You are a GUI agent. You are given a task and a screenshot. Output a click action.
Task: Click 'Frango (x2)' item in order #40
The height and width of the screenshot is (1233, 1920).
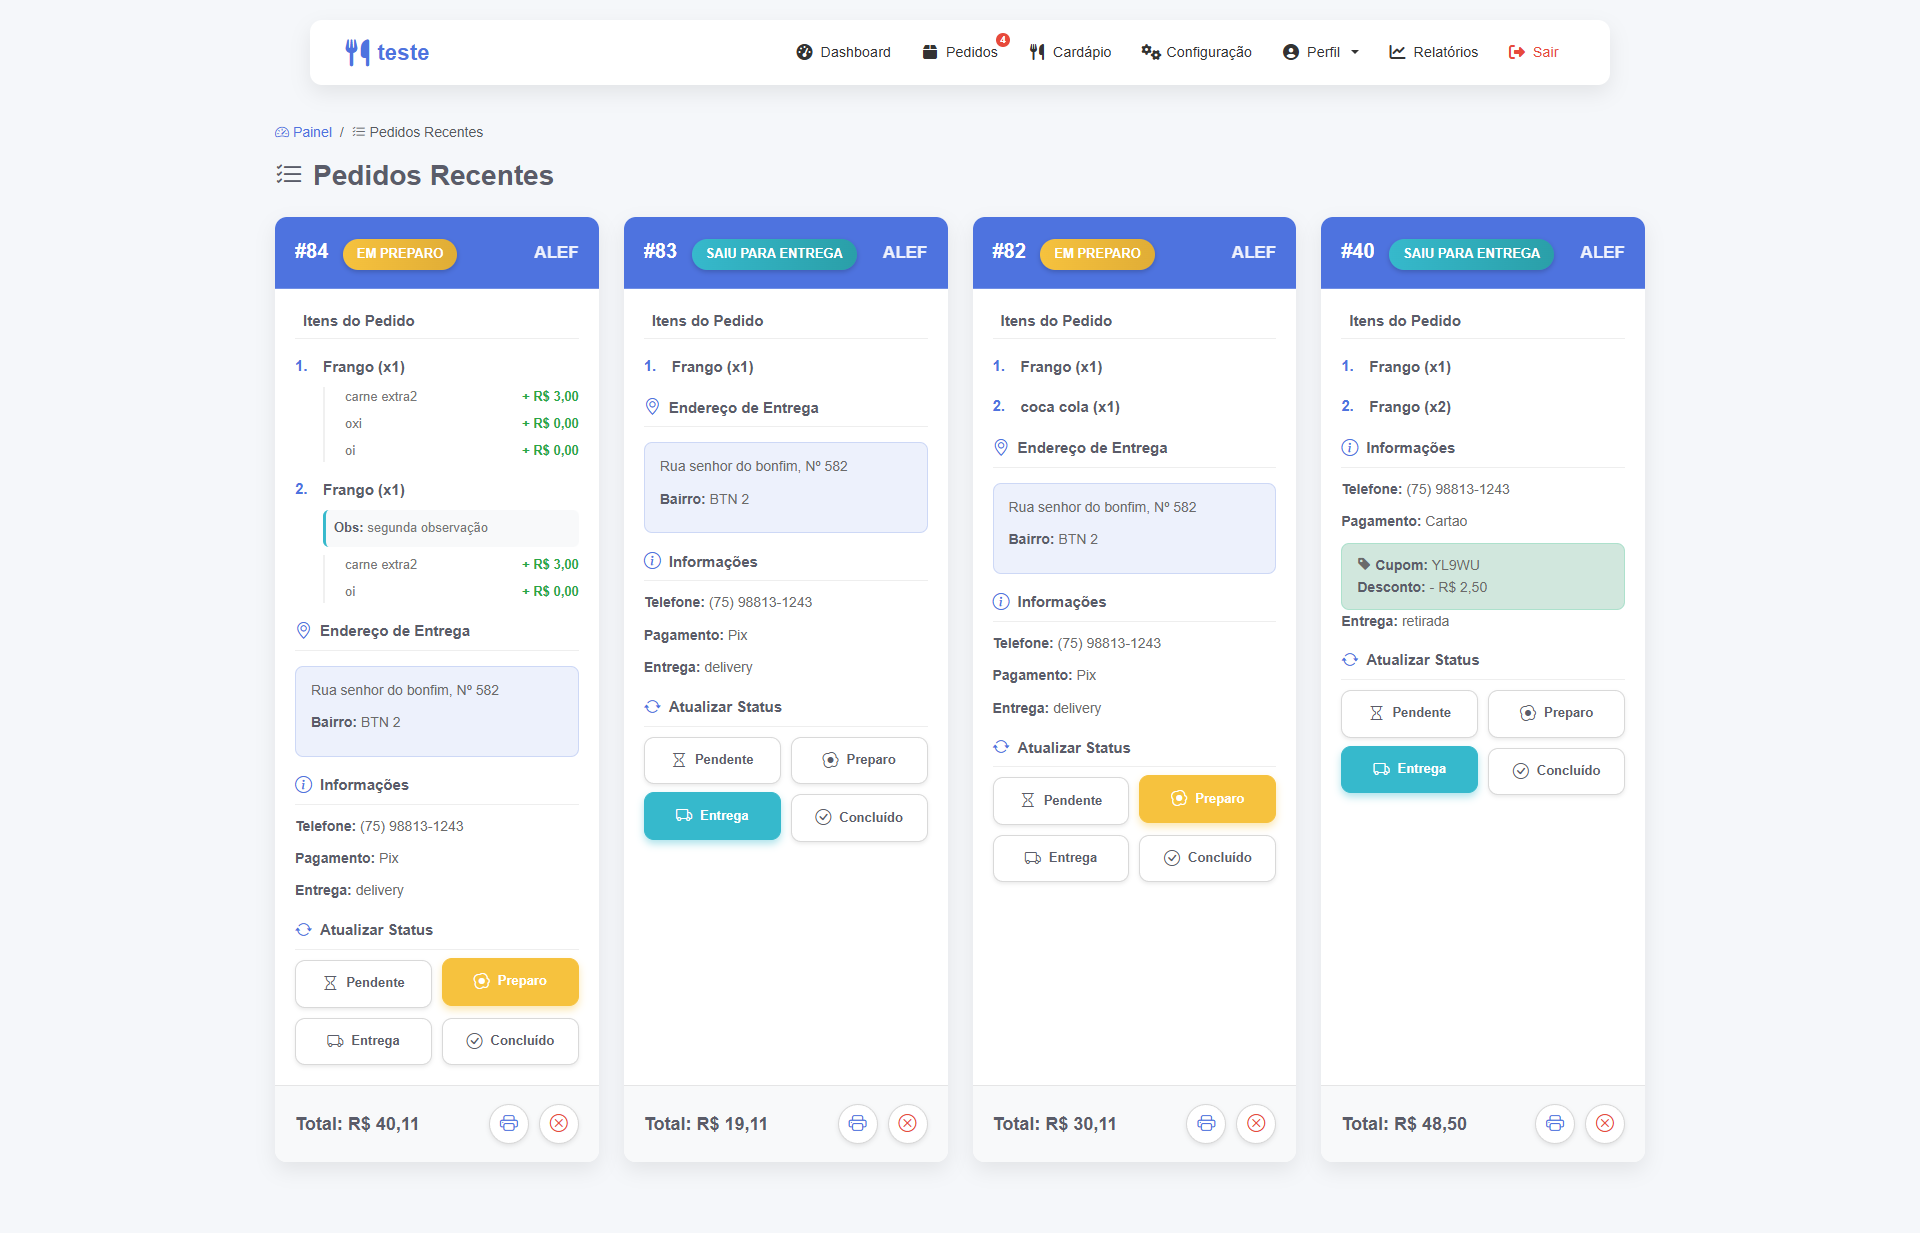point(1410,407)
